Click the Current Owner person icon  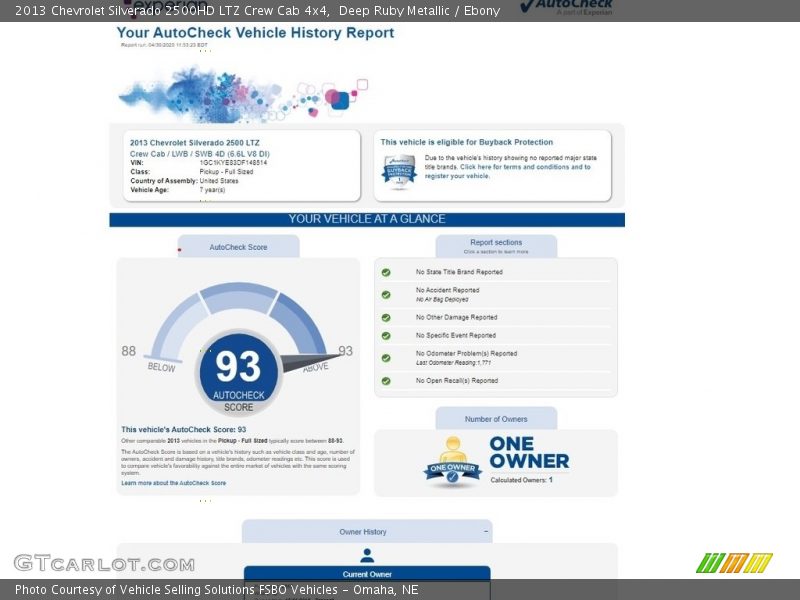367,555
